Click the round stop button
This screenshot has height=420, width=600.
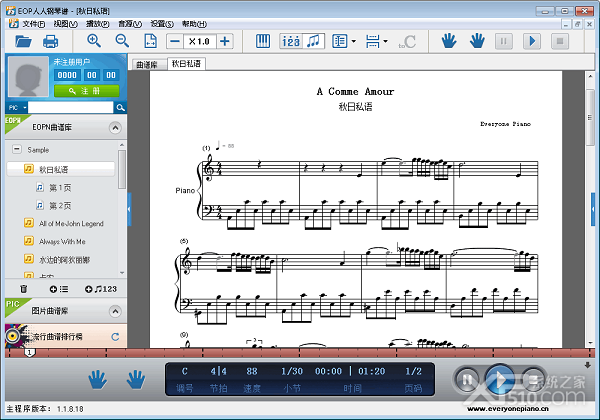(x=532, y=380)
